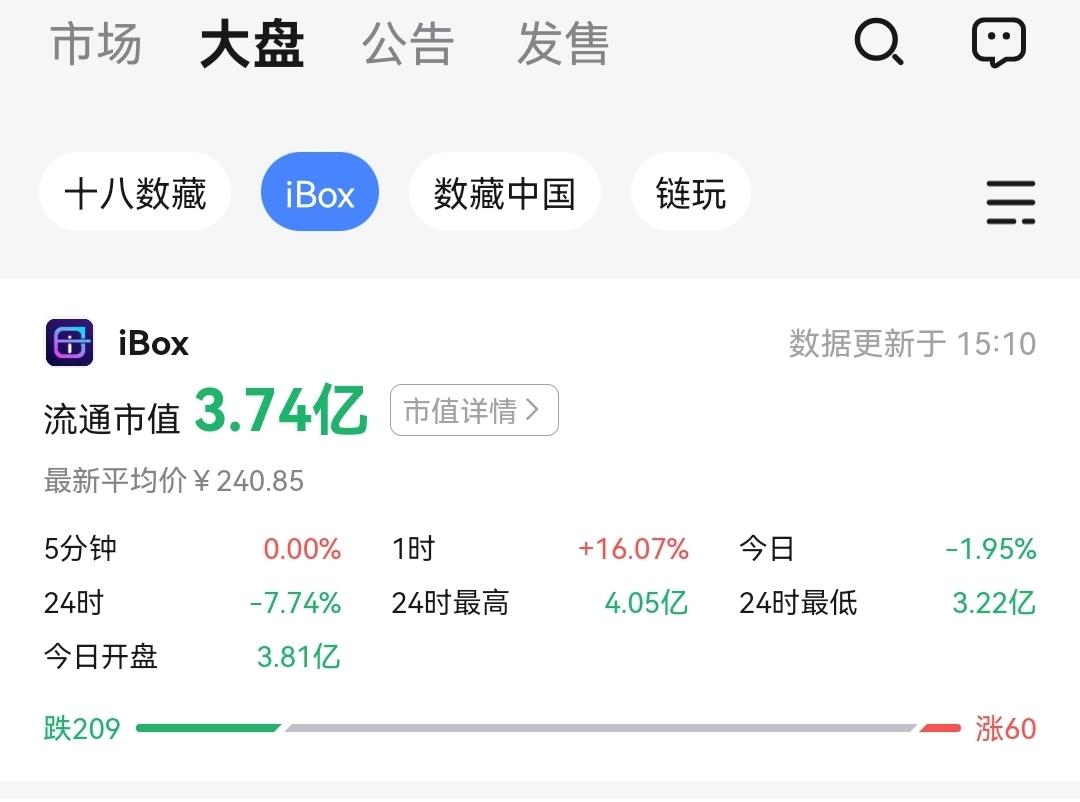Tap the 1时 +16.07% value
1080x802 pixels.
point(633,549)
